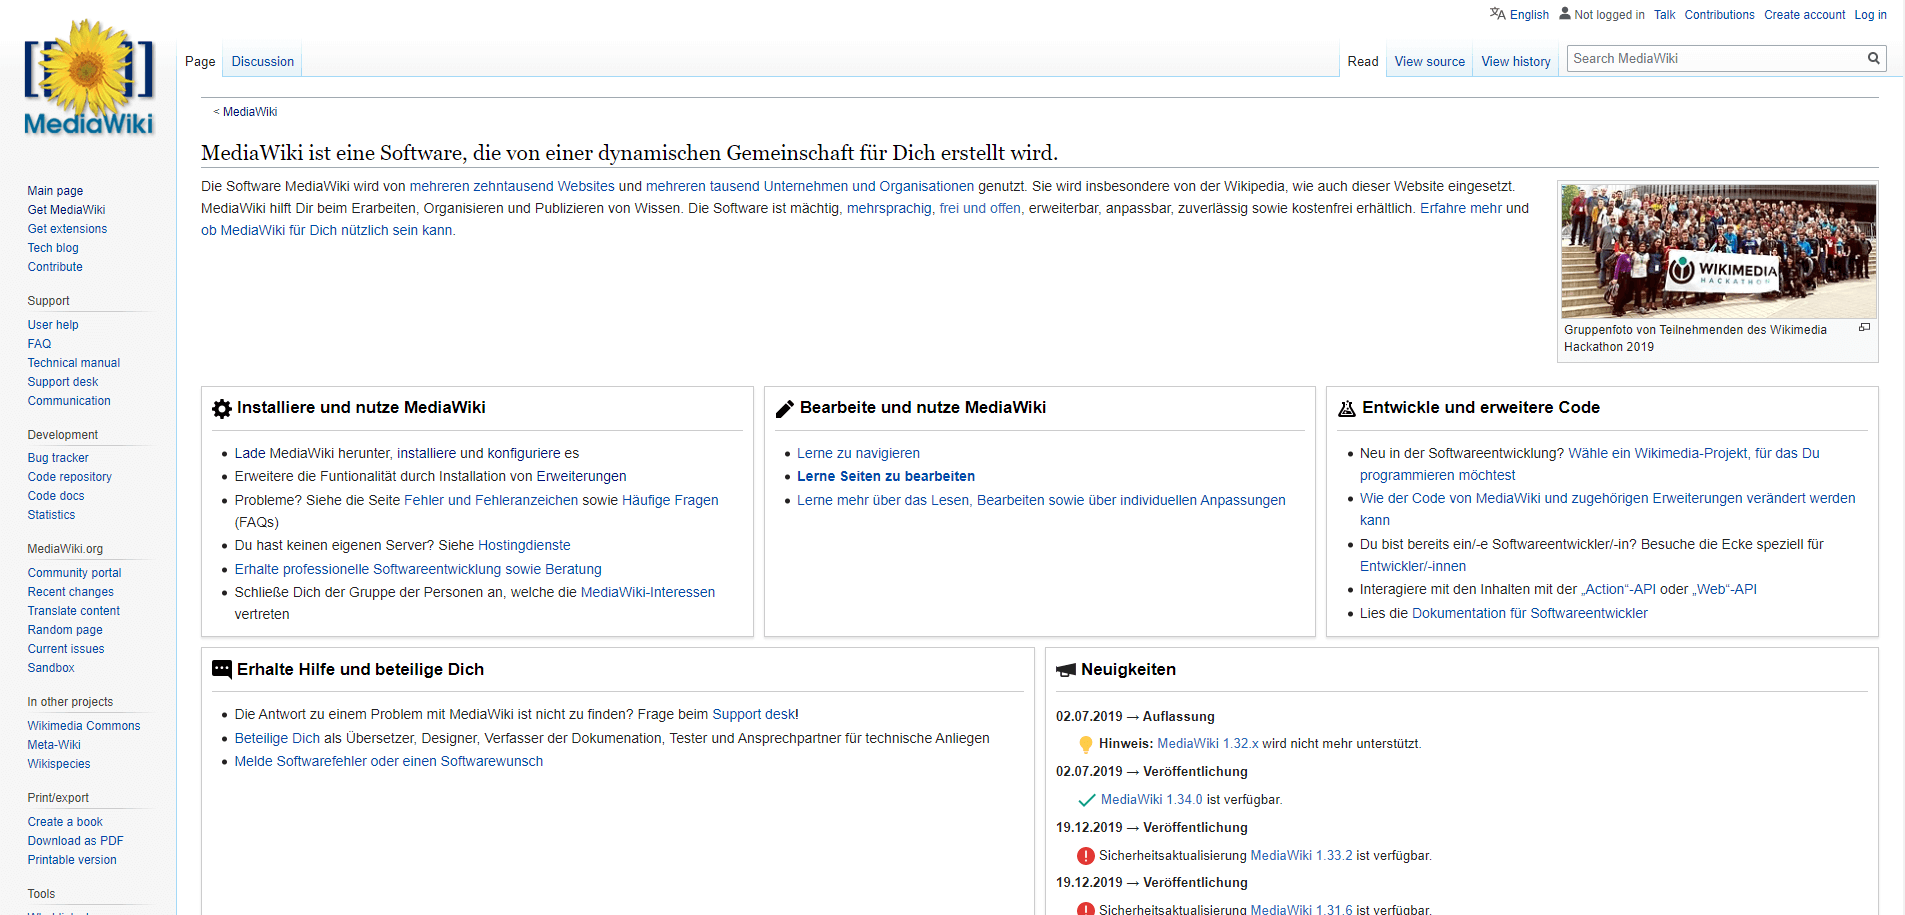The image size is (1905, 915).
Task: Click the Lerne Seiten zu bearbeiten link
Action: [886, 477]
